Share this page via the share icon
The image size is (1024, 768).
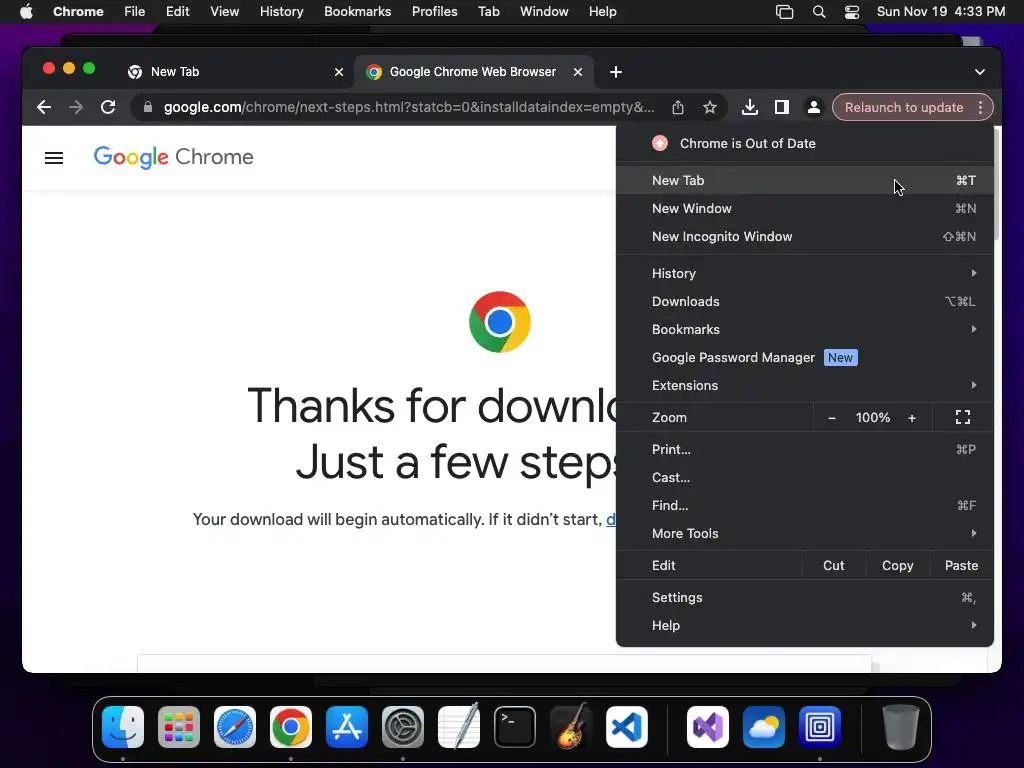pos(678,107)
